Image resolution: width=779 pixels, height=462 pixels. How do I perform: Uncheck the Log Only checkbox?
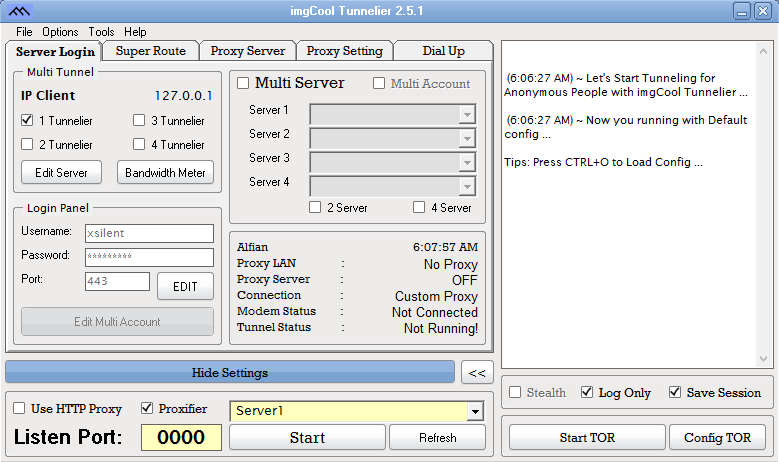587,392
